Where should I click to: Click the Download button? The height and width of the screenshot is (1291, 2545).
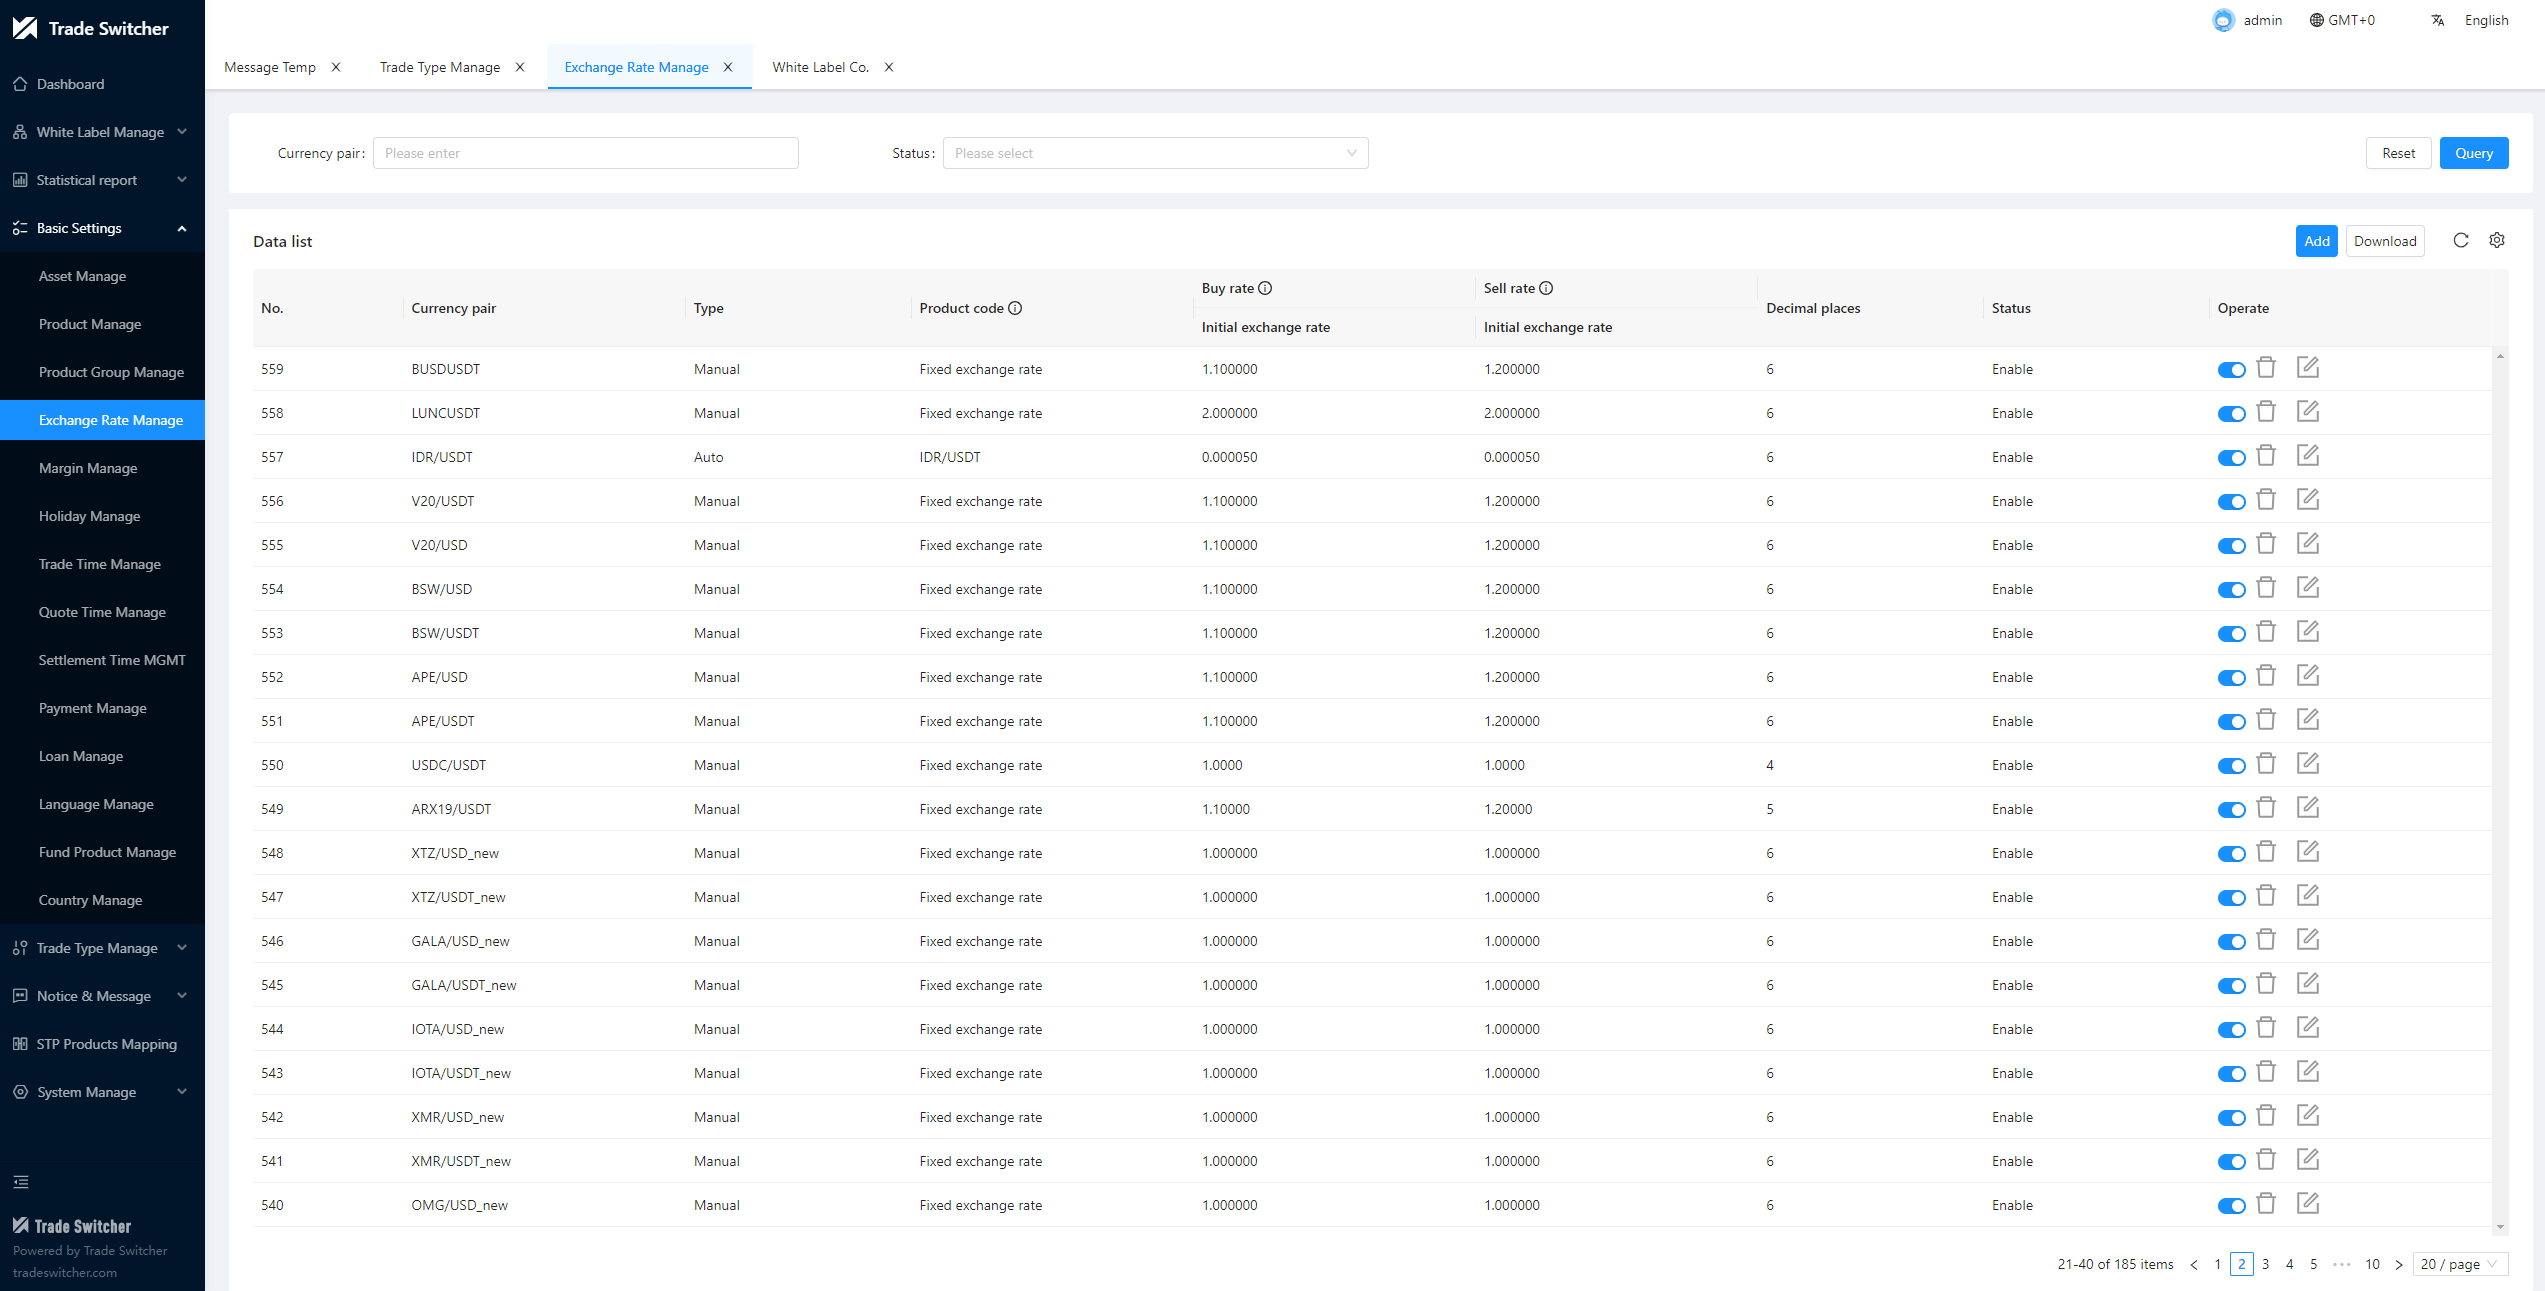pyautogui.click(x=2384, y=241)
